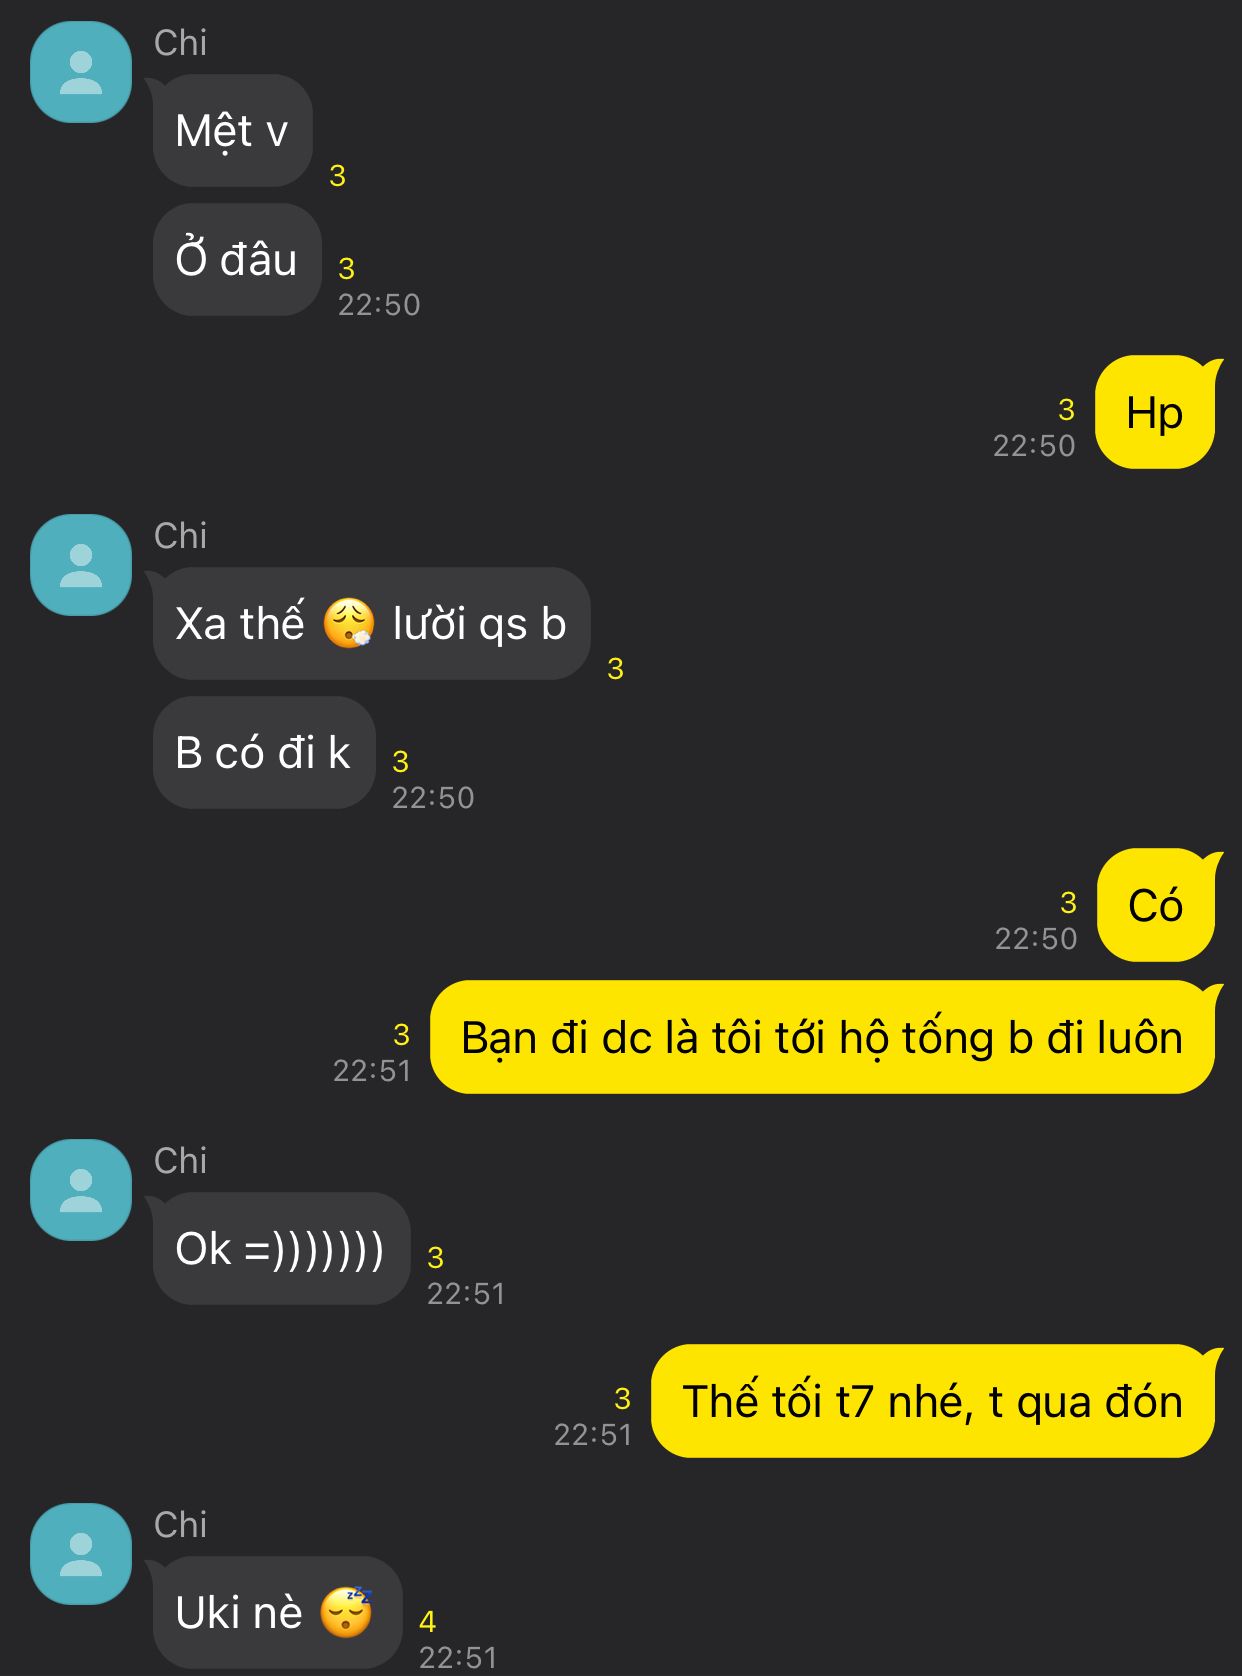Screen dimensions: 1242x1676
Task: Tap Chi's avatar beside 'Mệt v'
Action: [x=81, y=72]
